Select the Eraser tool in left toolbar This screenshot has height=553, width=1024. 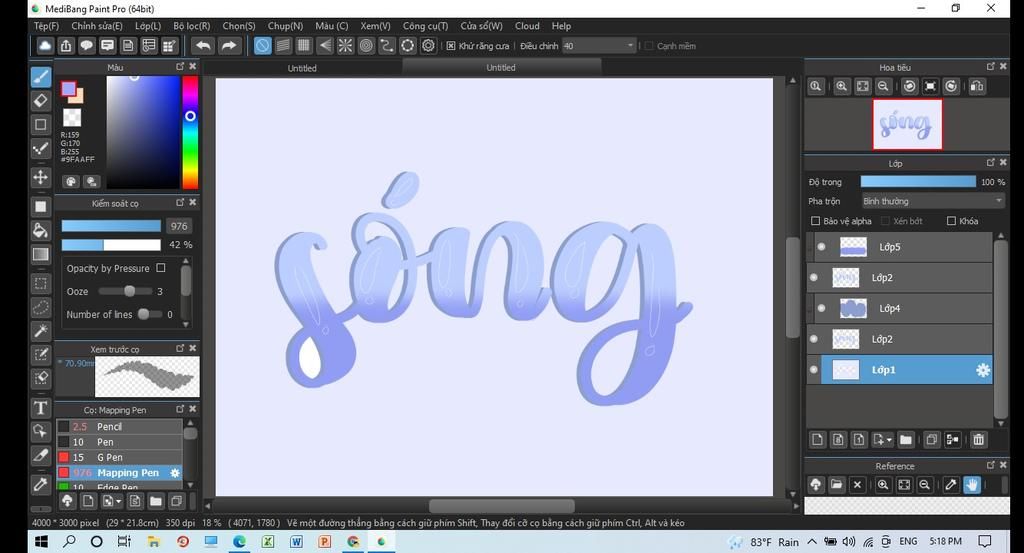point(41,100)
